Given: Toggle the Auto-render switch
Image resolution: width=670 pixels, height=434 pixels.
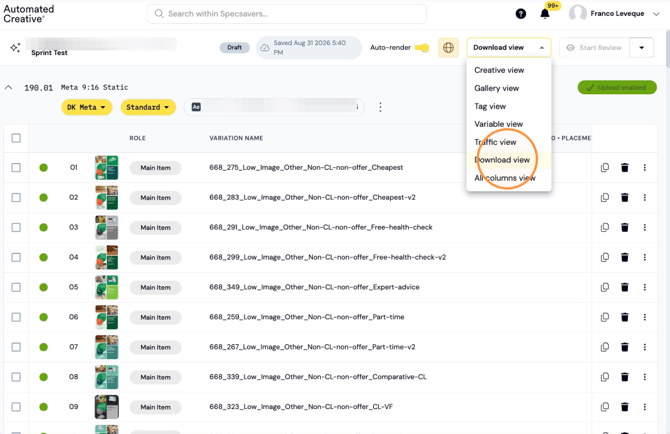Looking at the screenshot, I should click(x=422, y=47).
